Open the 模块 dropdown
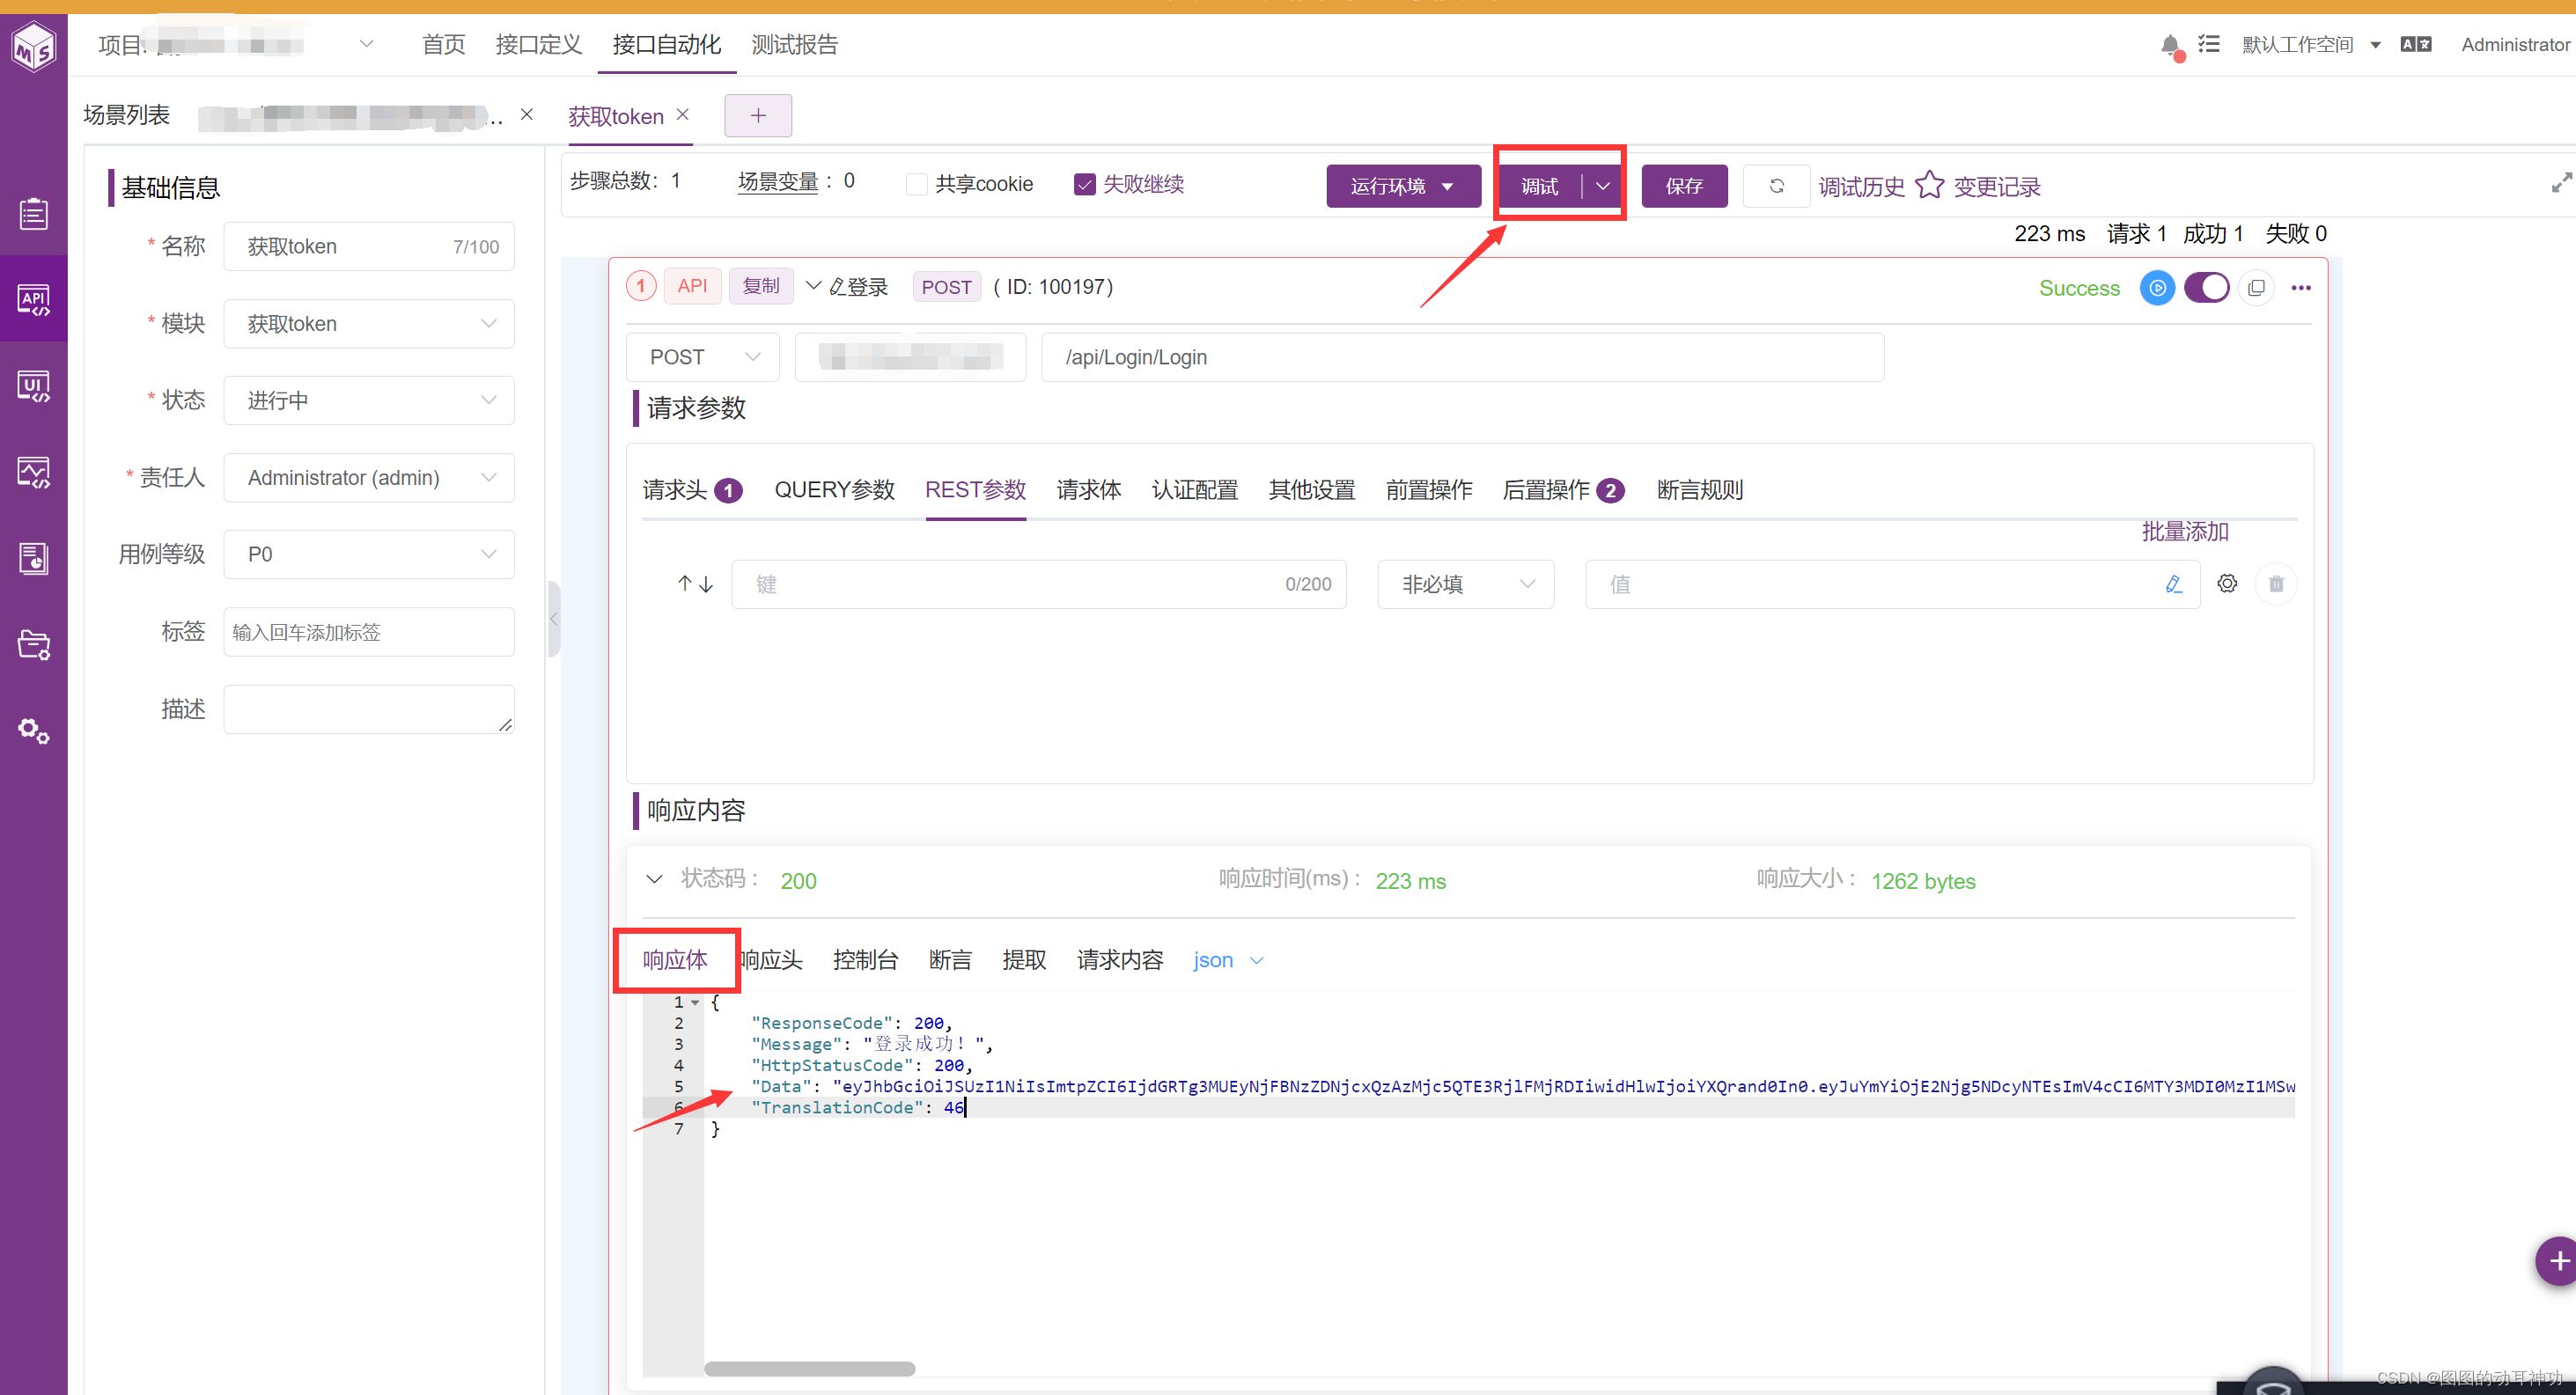2576x1395 pixels. click(369, 324)
